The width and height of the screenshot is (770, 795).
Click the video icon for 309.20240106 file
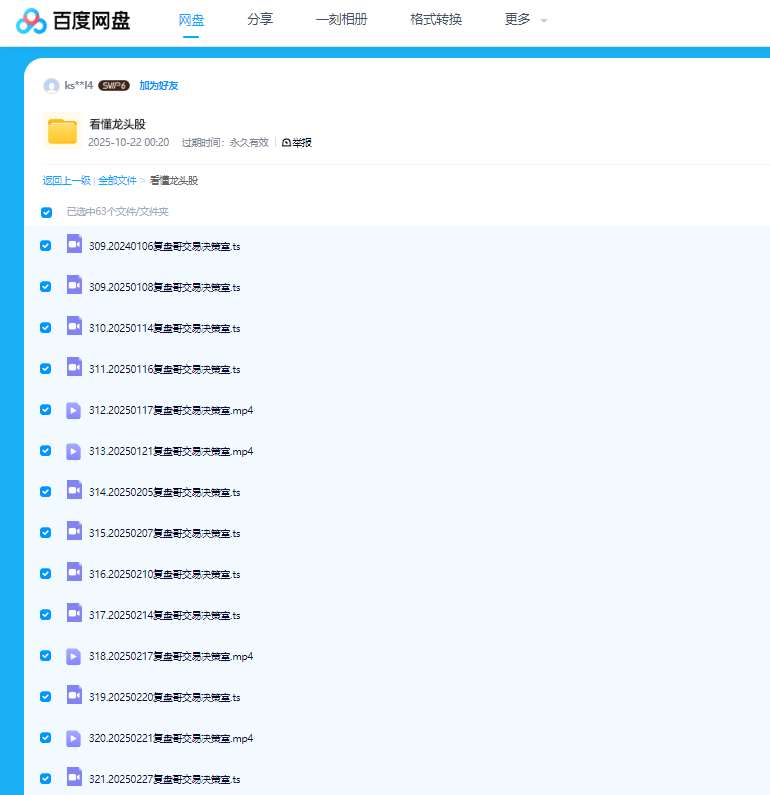[x=74, y=244]
